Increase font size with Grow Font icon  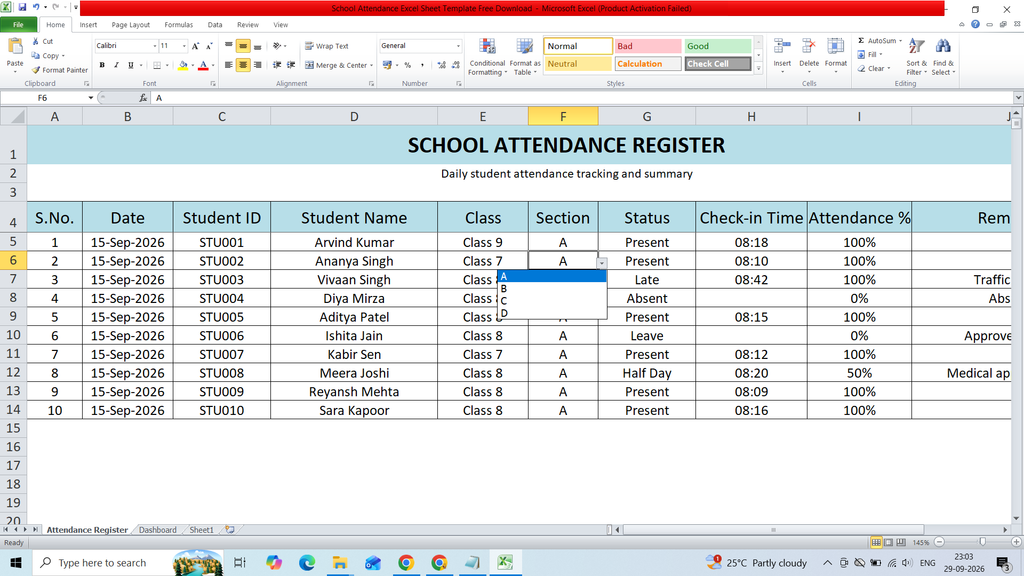[195, 46]
